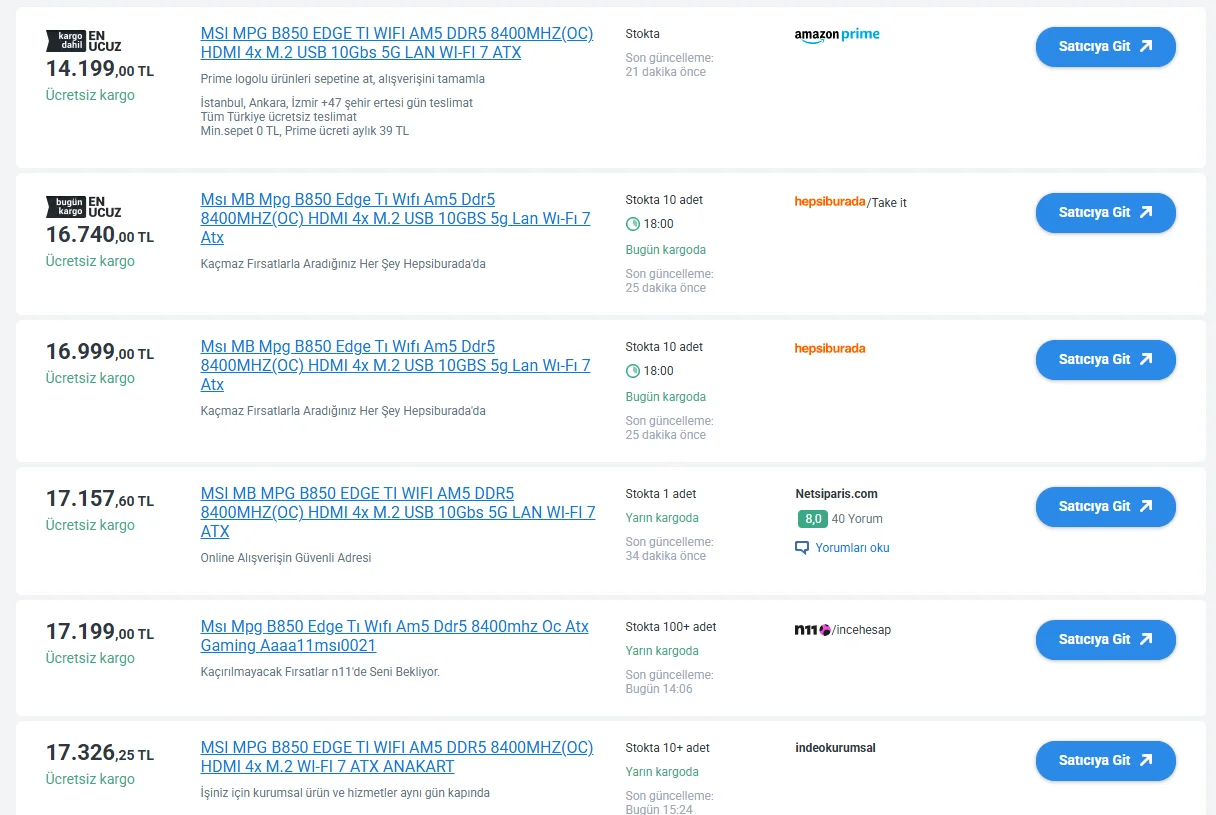This screenshot has height=815, width=1216.
Task: Click '34 dakika önce' update time
Action: pyautogui.click(x=666, y=556)
